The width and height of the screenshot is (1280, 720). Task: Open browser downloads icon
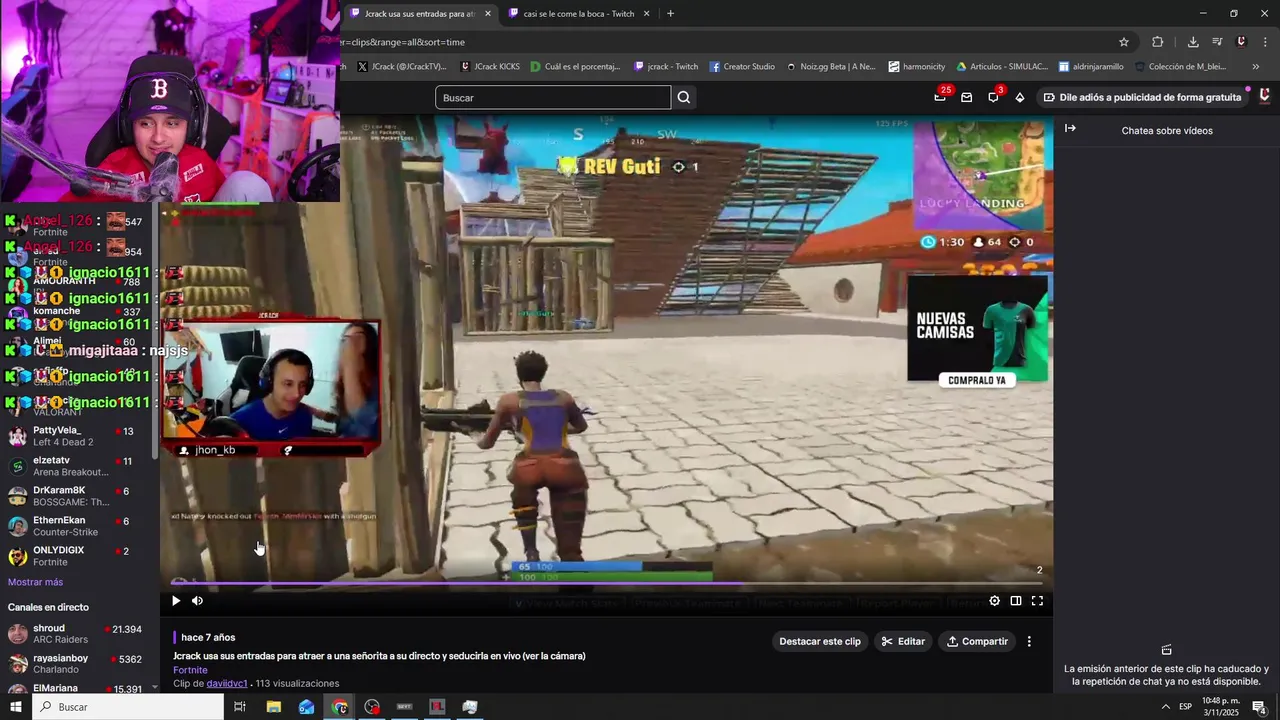tap(1193, 42)
